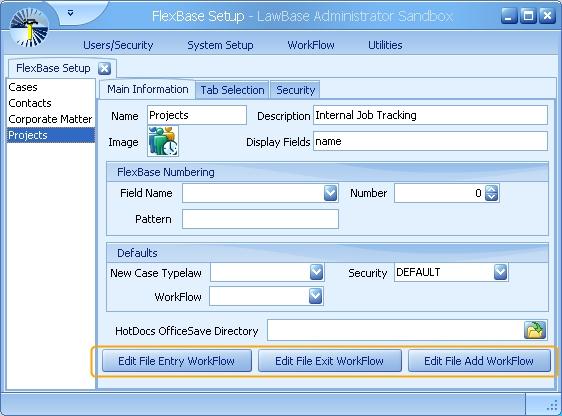
Task: Click the Display Fields input
Action: tap(430, 141)
